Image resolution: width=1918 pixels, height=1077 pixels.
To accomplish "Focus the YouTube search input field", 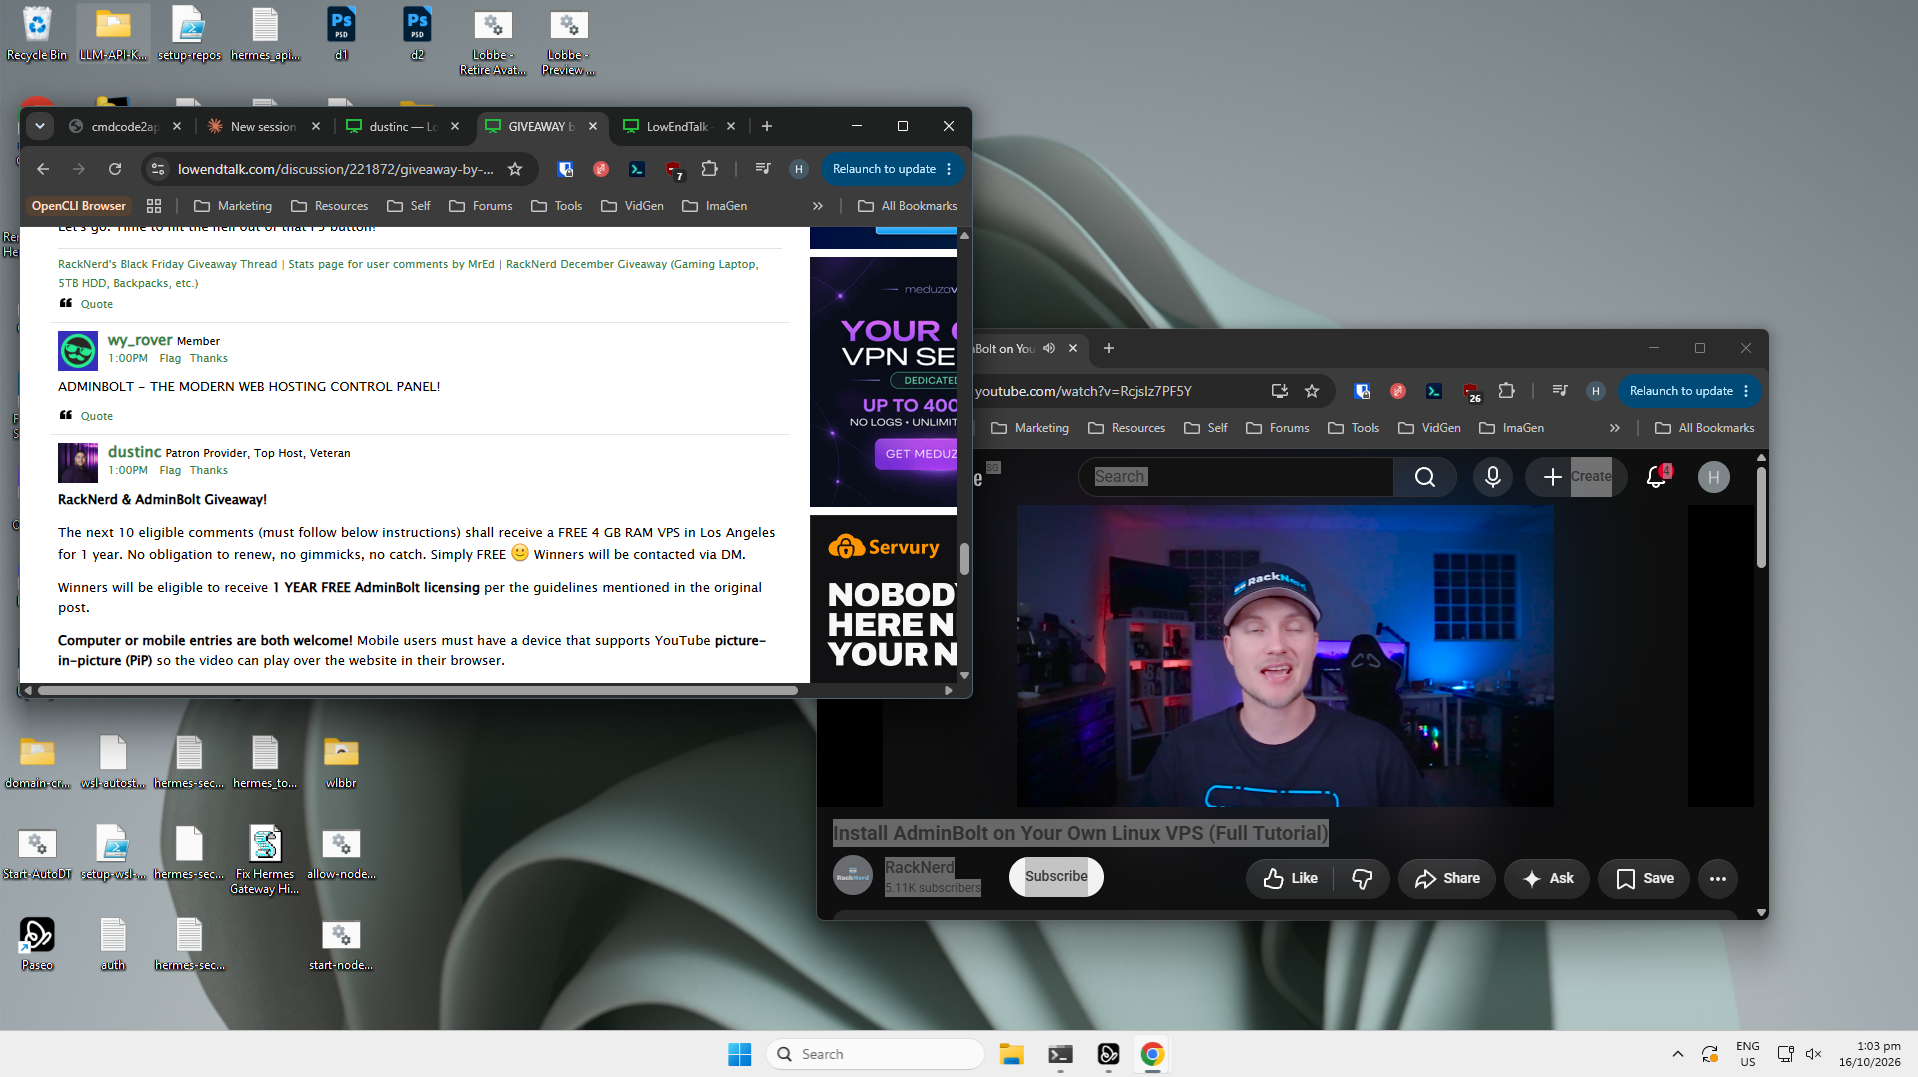I will 1236,477.
